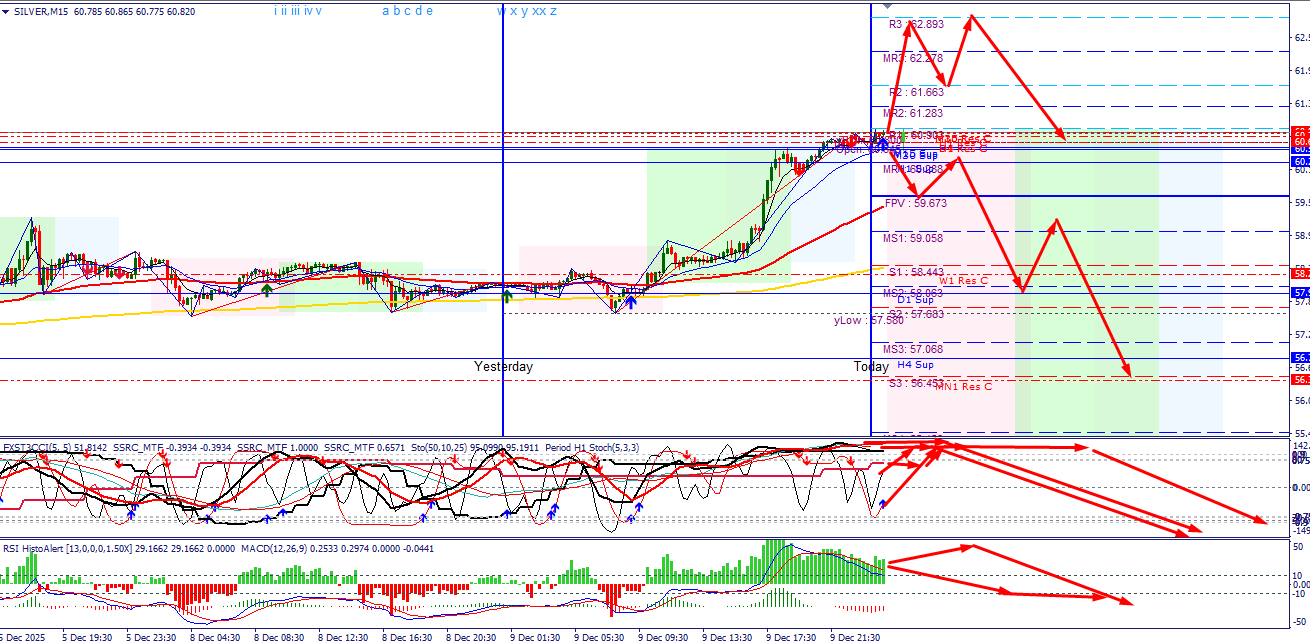Click the 5 Dec 19:30 time axis label
The image size is (1310, 644).
[x=87, y=636]
